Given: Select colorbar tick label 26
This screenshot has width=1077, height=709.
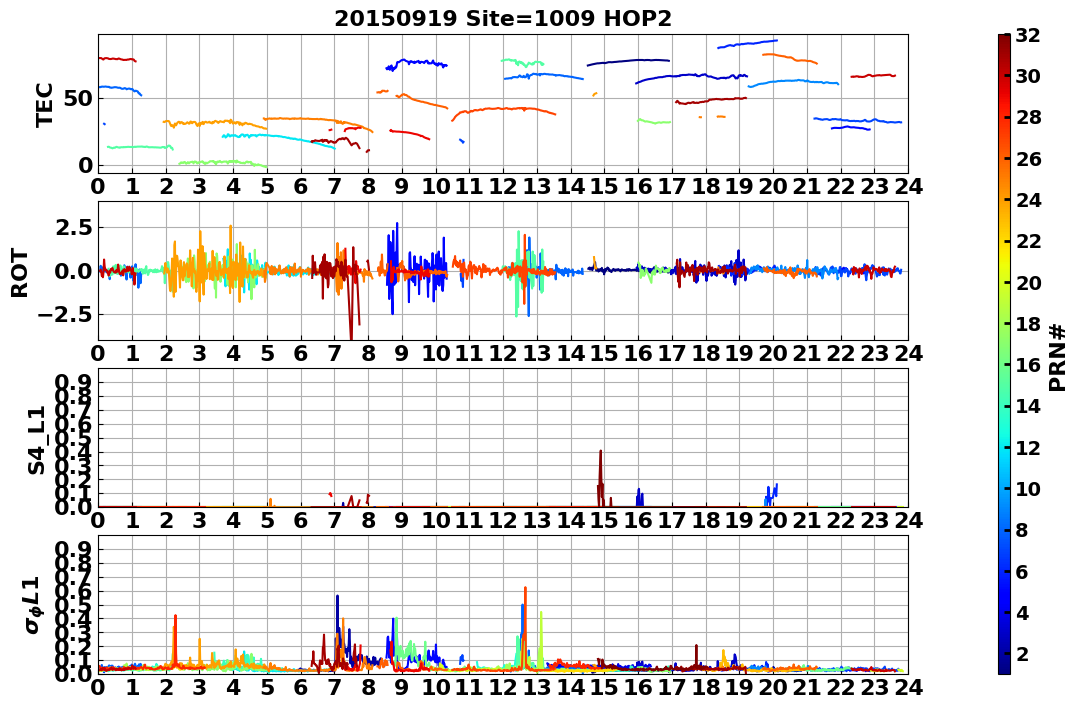Looking at the screenshot, I should 1028,159.
